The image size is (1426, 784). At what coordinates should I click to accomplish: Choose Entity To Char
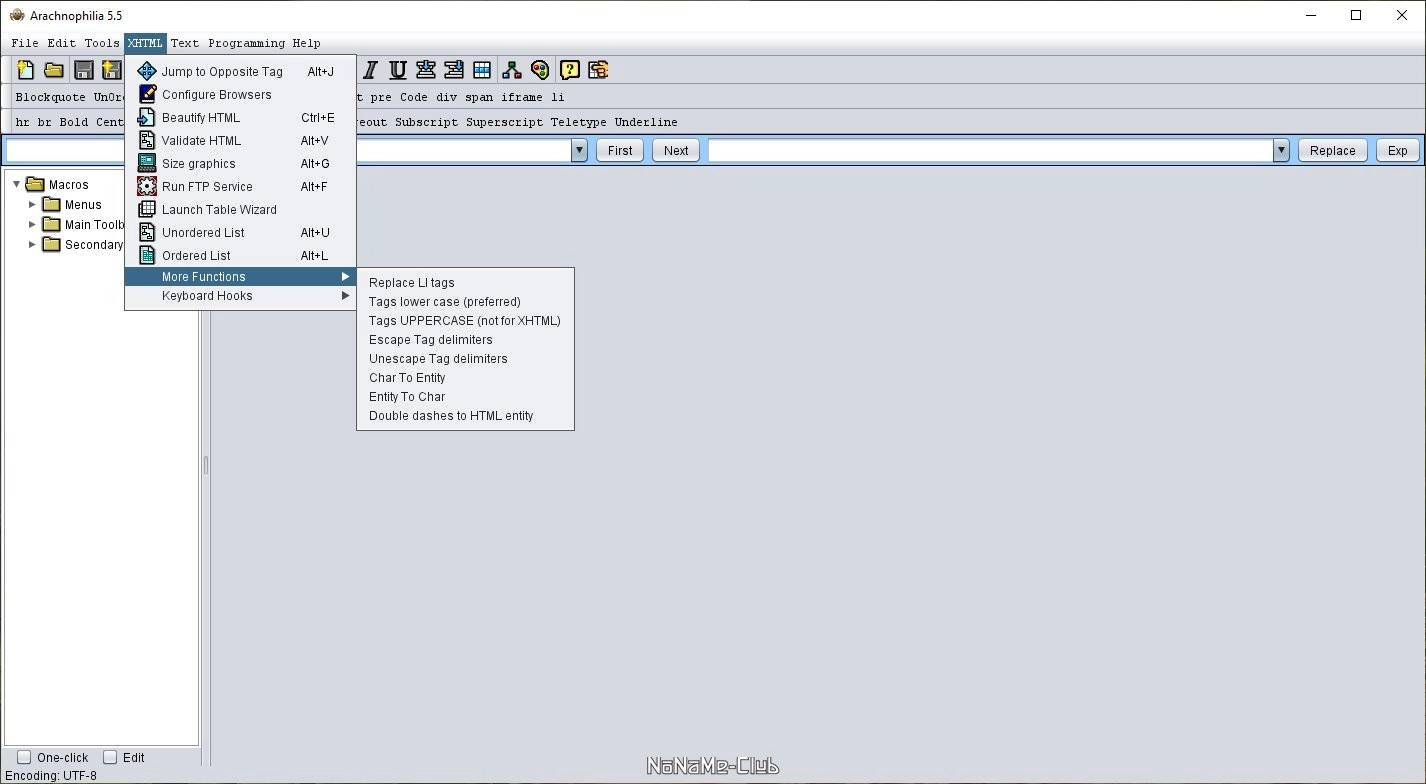[x=465, y=396]
